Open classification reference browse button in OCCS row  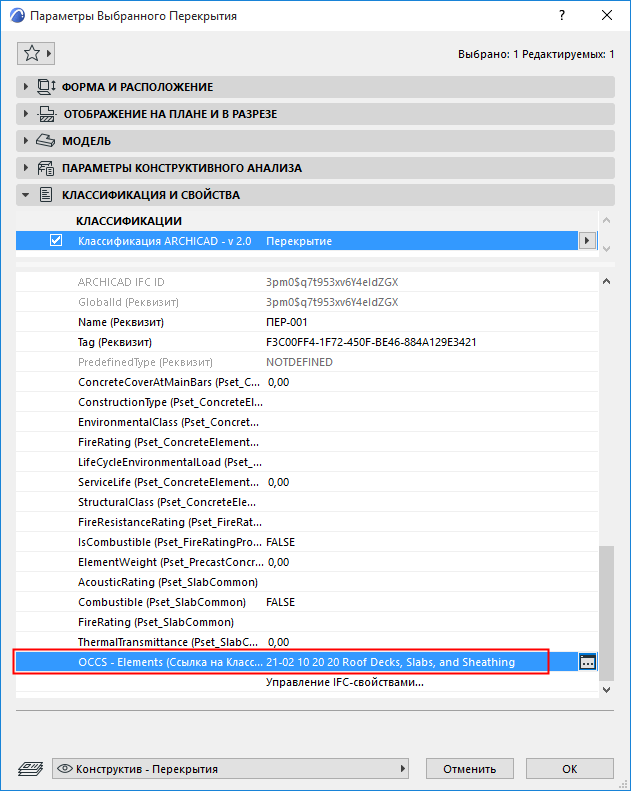588,662
